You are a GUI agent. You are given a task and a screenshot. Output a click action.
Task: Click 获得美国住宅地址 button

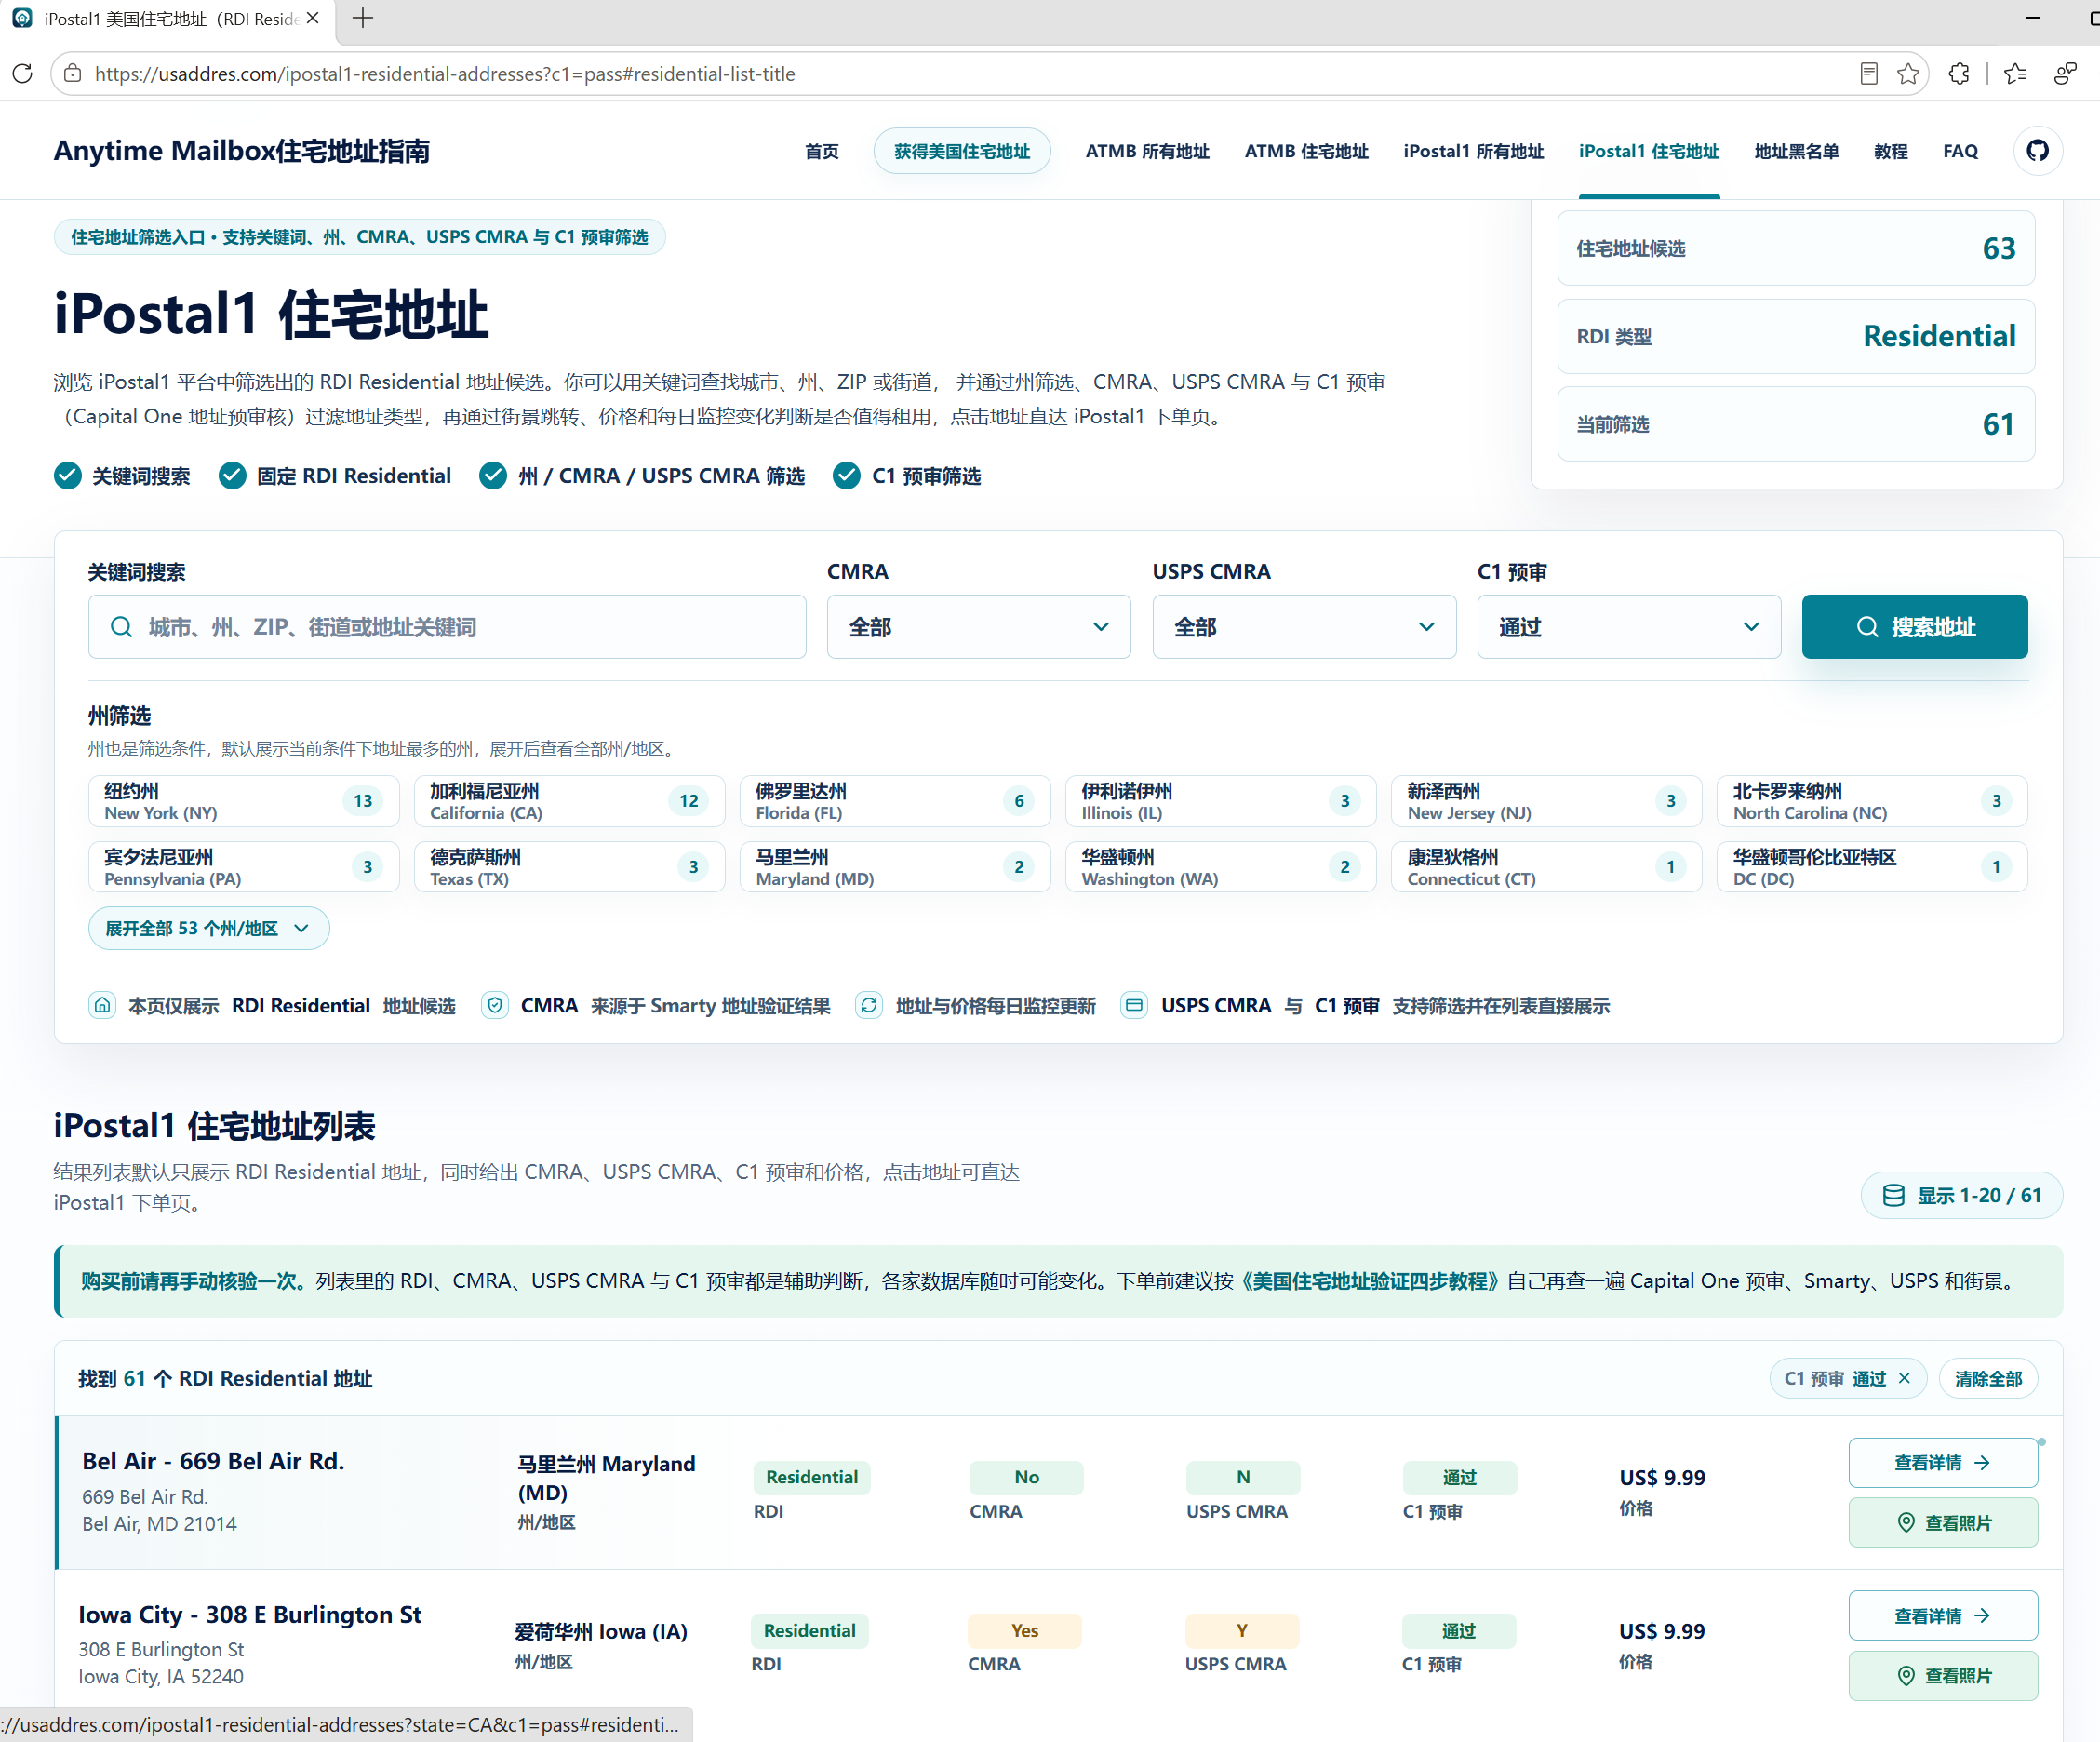[x=962, y=151]
